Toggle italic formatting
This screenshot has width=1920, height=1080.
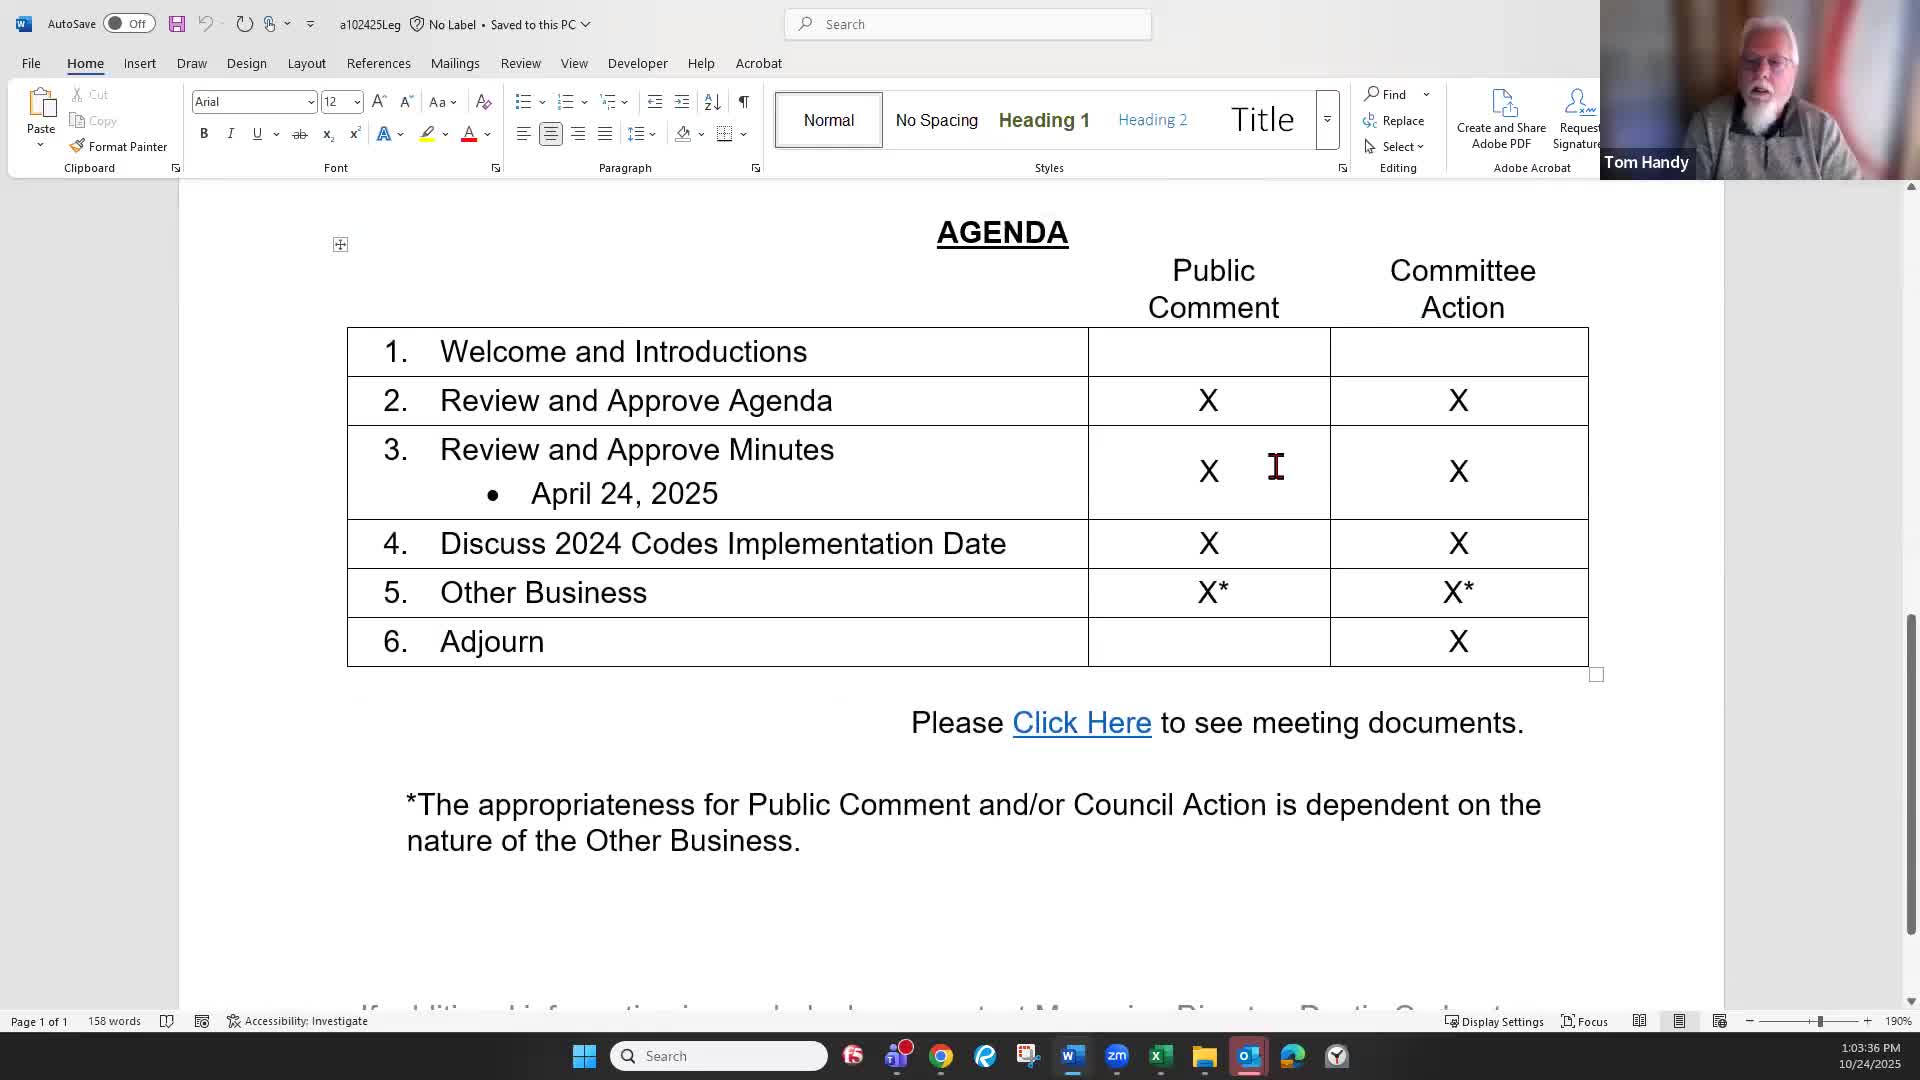click(230, 133)
